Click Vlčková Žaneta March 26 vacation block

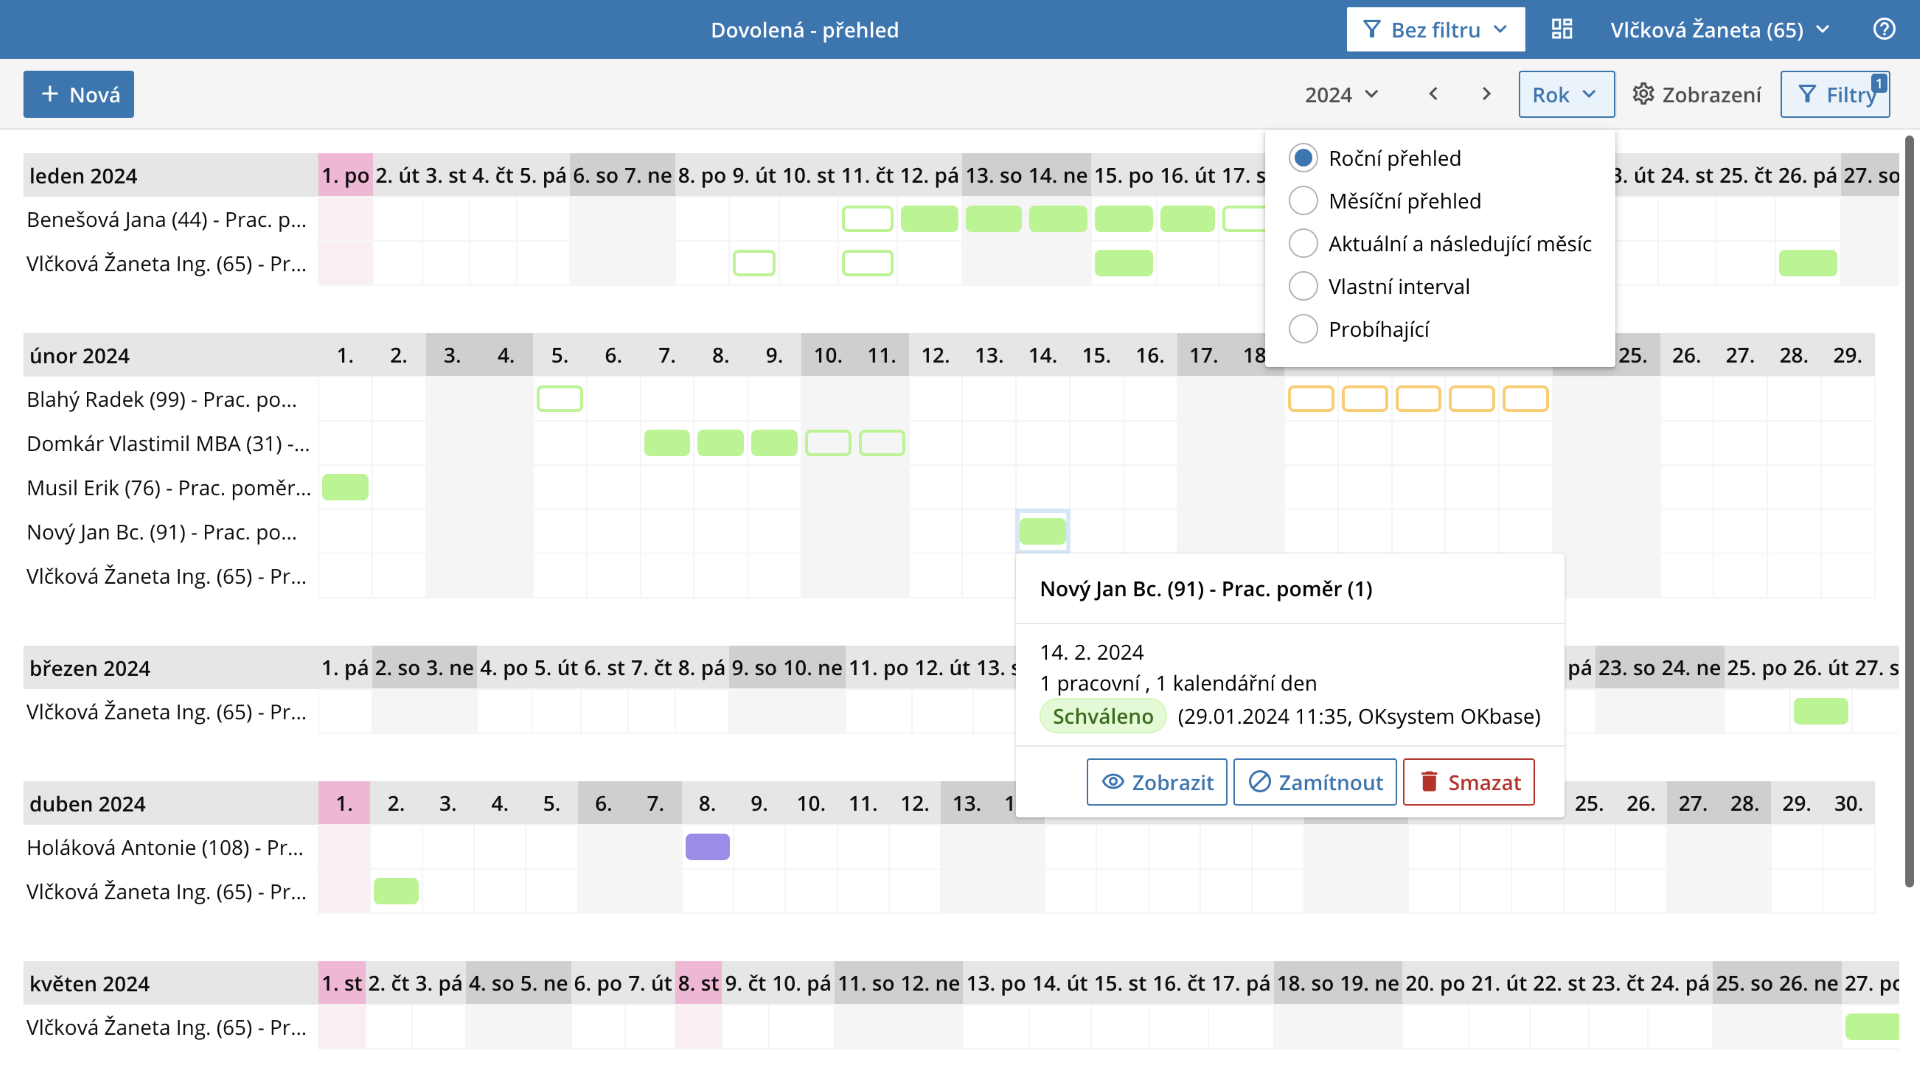tap(1820, 712)
